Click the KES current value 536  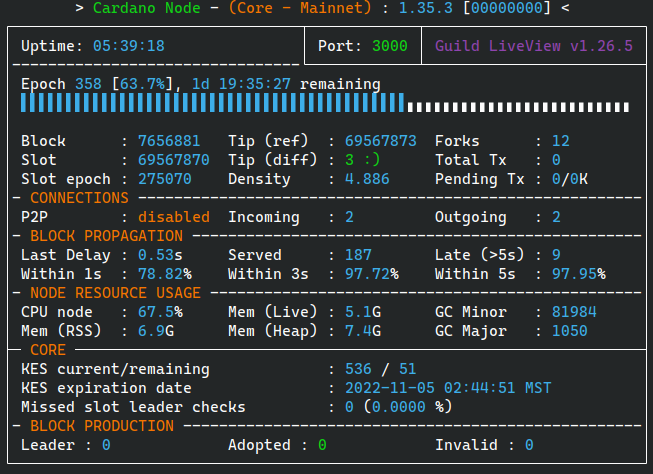[x=358, y=369]
